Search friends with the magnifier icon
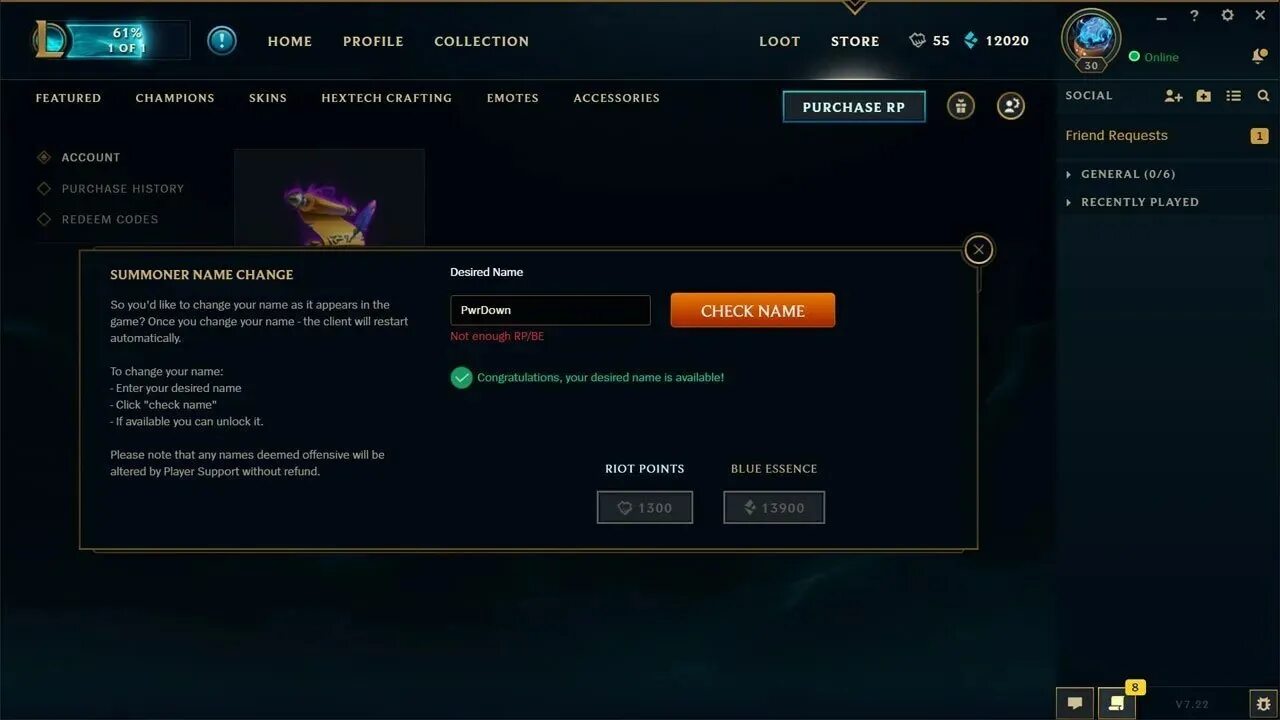 coord(1263,96)
